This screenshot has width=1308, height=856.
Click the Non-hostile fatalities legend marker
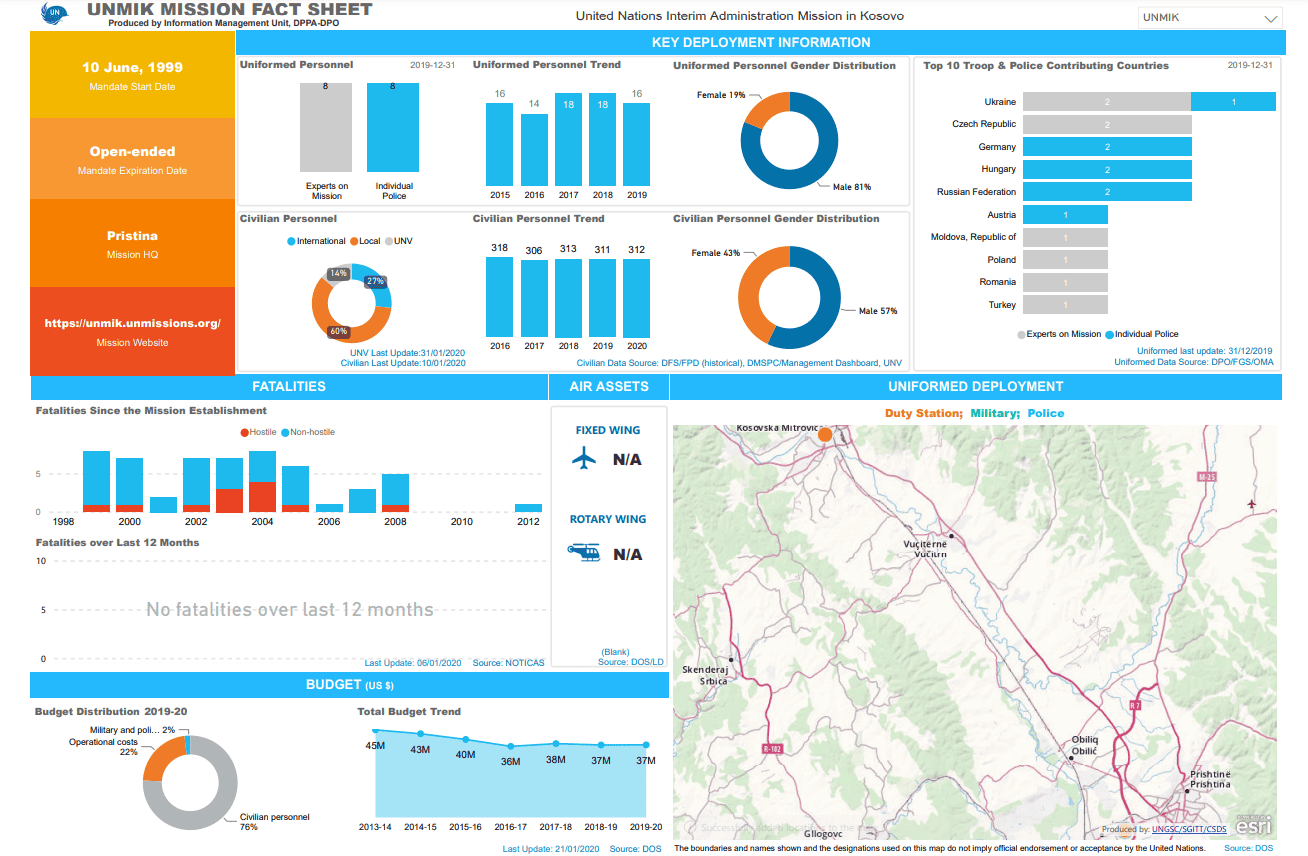click(x=285, y=432)
